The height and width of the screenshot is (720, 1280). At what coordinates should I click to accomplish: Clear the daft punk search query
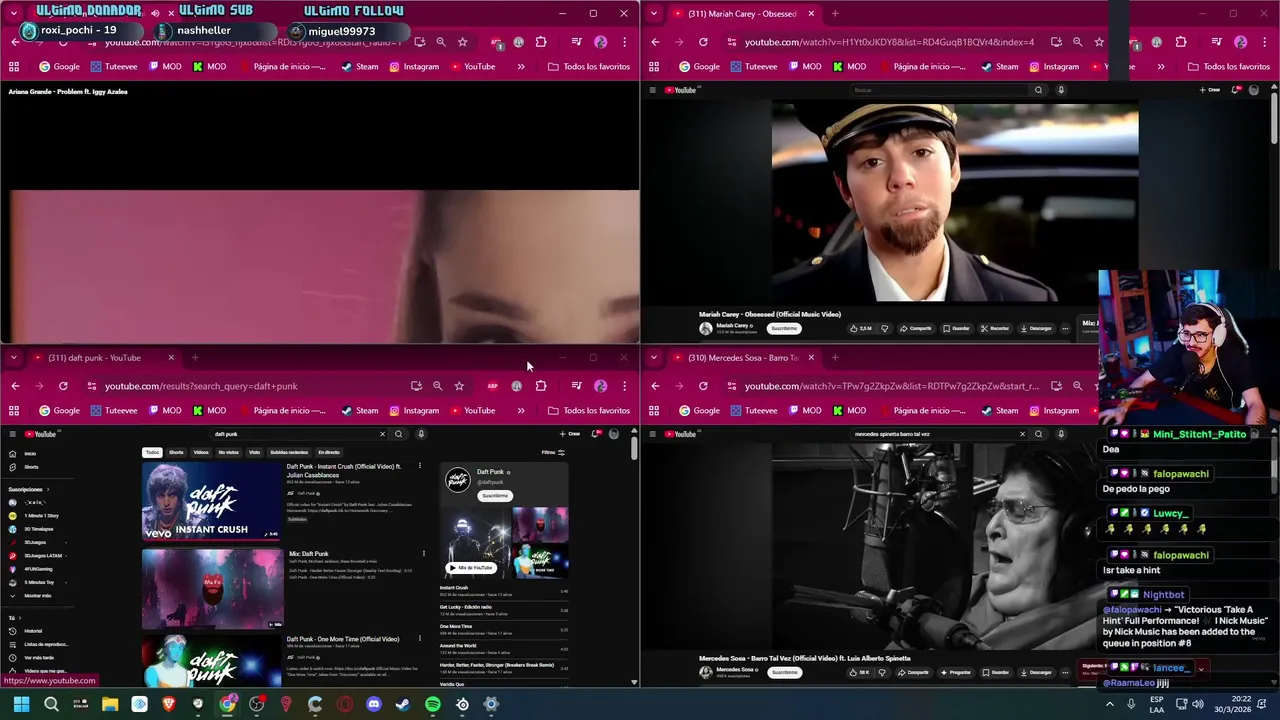pos(382,434)
